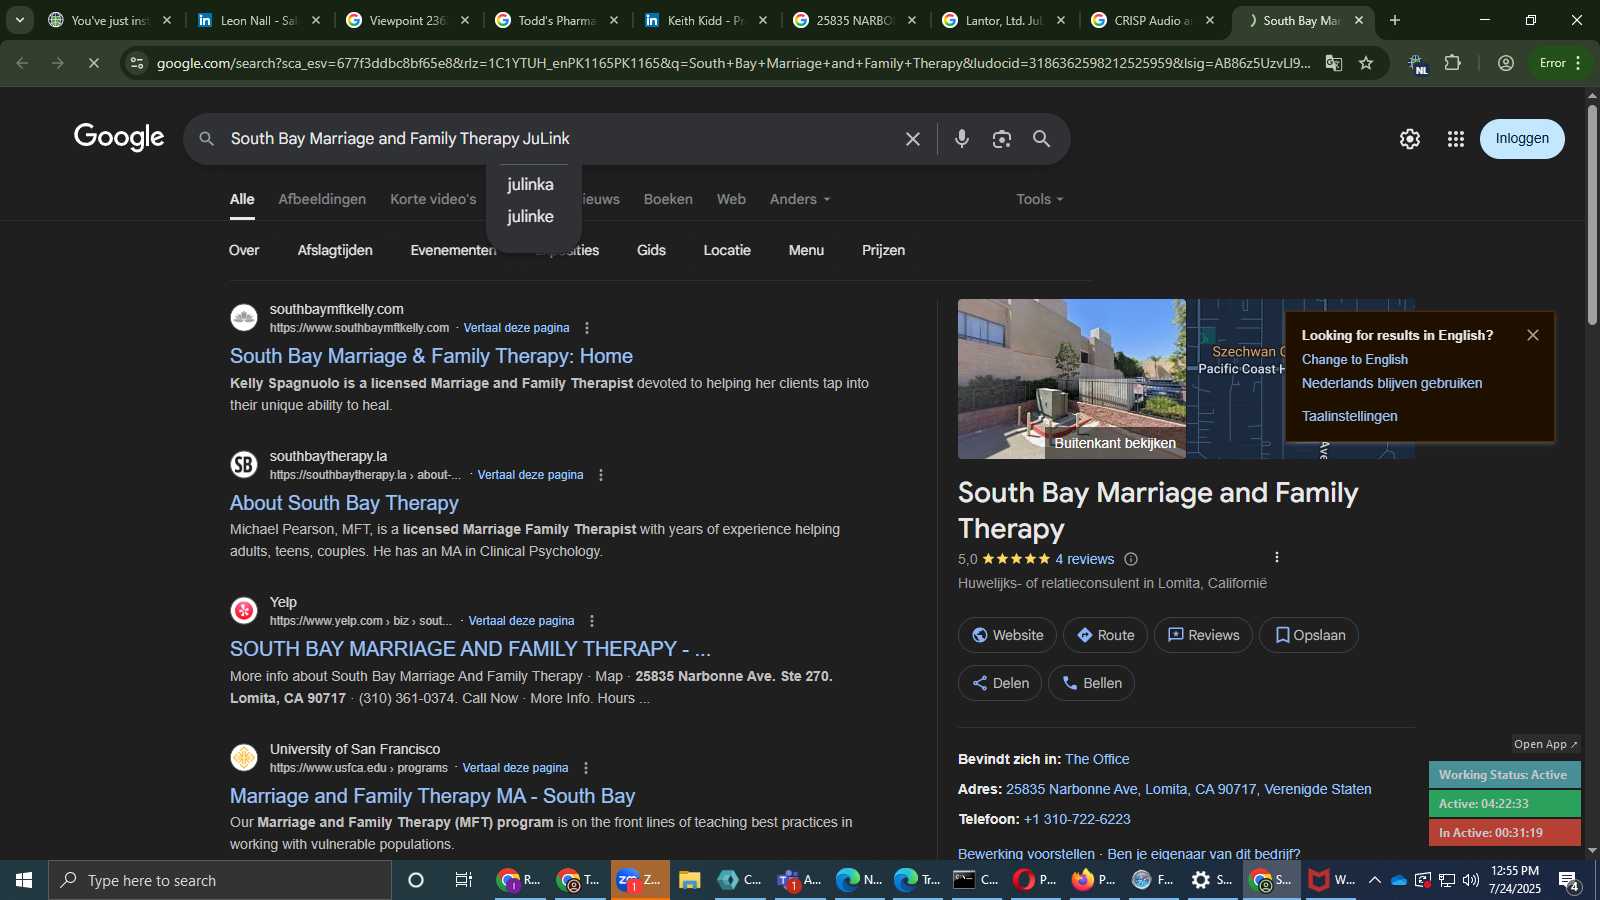Open Google quick settings gear
This screenshot has width=1600, height=900.
[1410, 139]
